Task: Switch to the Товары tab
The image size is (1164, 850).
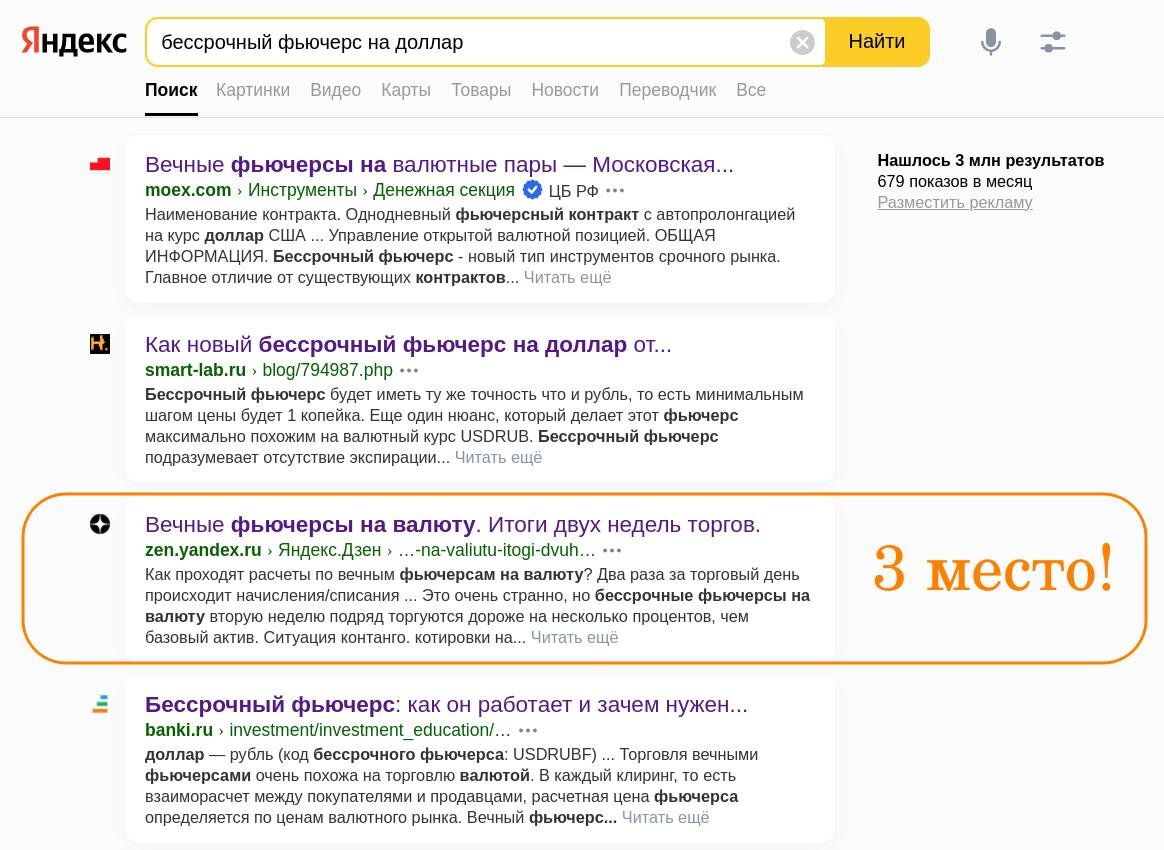Action: (481, 90)
